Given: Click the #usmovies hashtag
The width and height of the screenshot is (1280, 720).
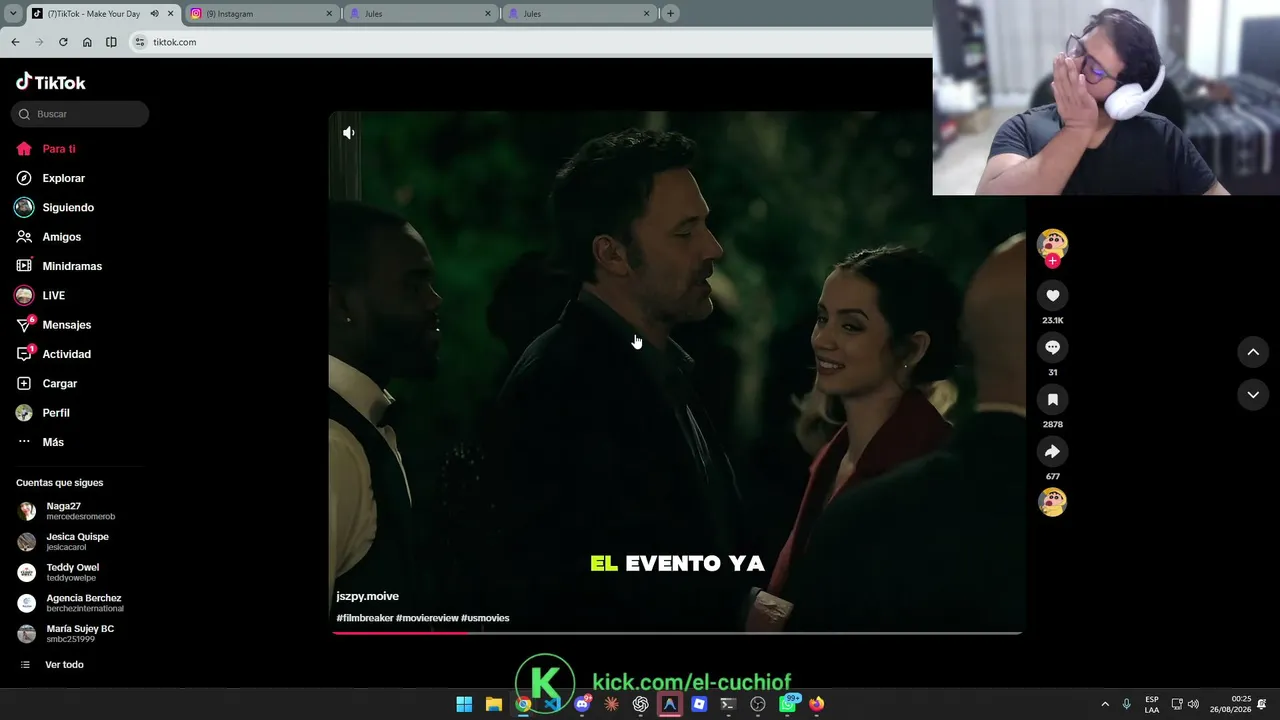Looking at the screenshot, I should (485, 618).
